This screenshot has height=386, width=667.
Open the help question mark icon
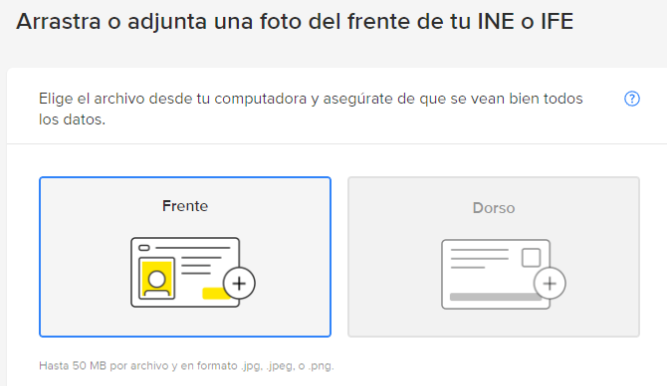(632, 99)
